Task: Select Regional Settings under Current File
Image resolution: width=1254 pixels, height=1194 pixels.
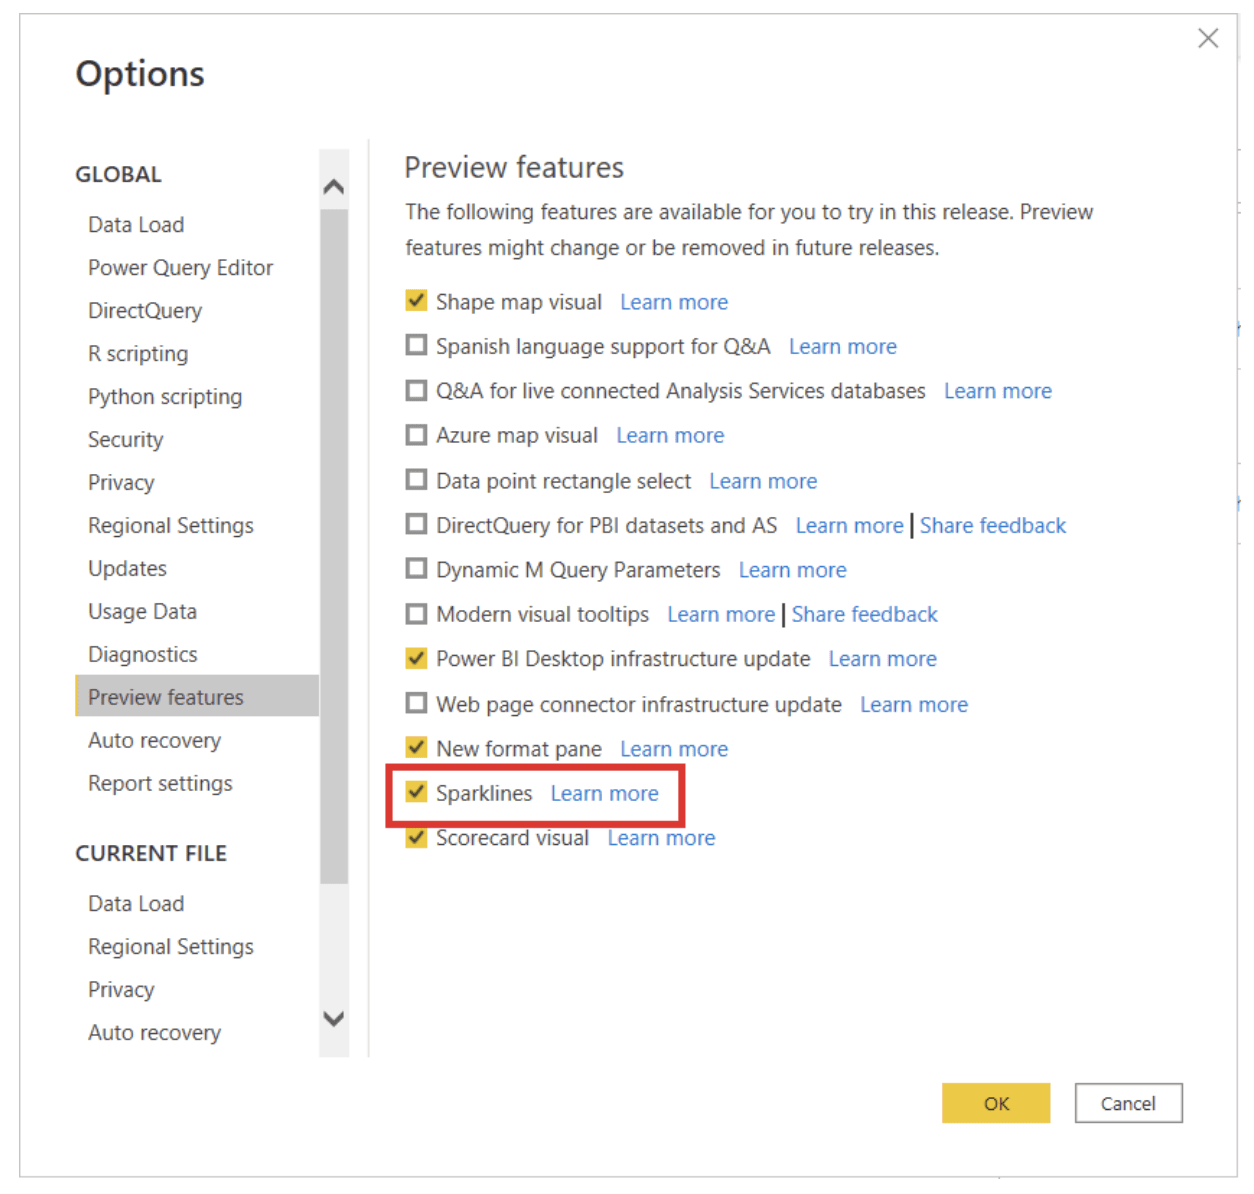Action: 170,945
